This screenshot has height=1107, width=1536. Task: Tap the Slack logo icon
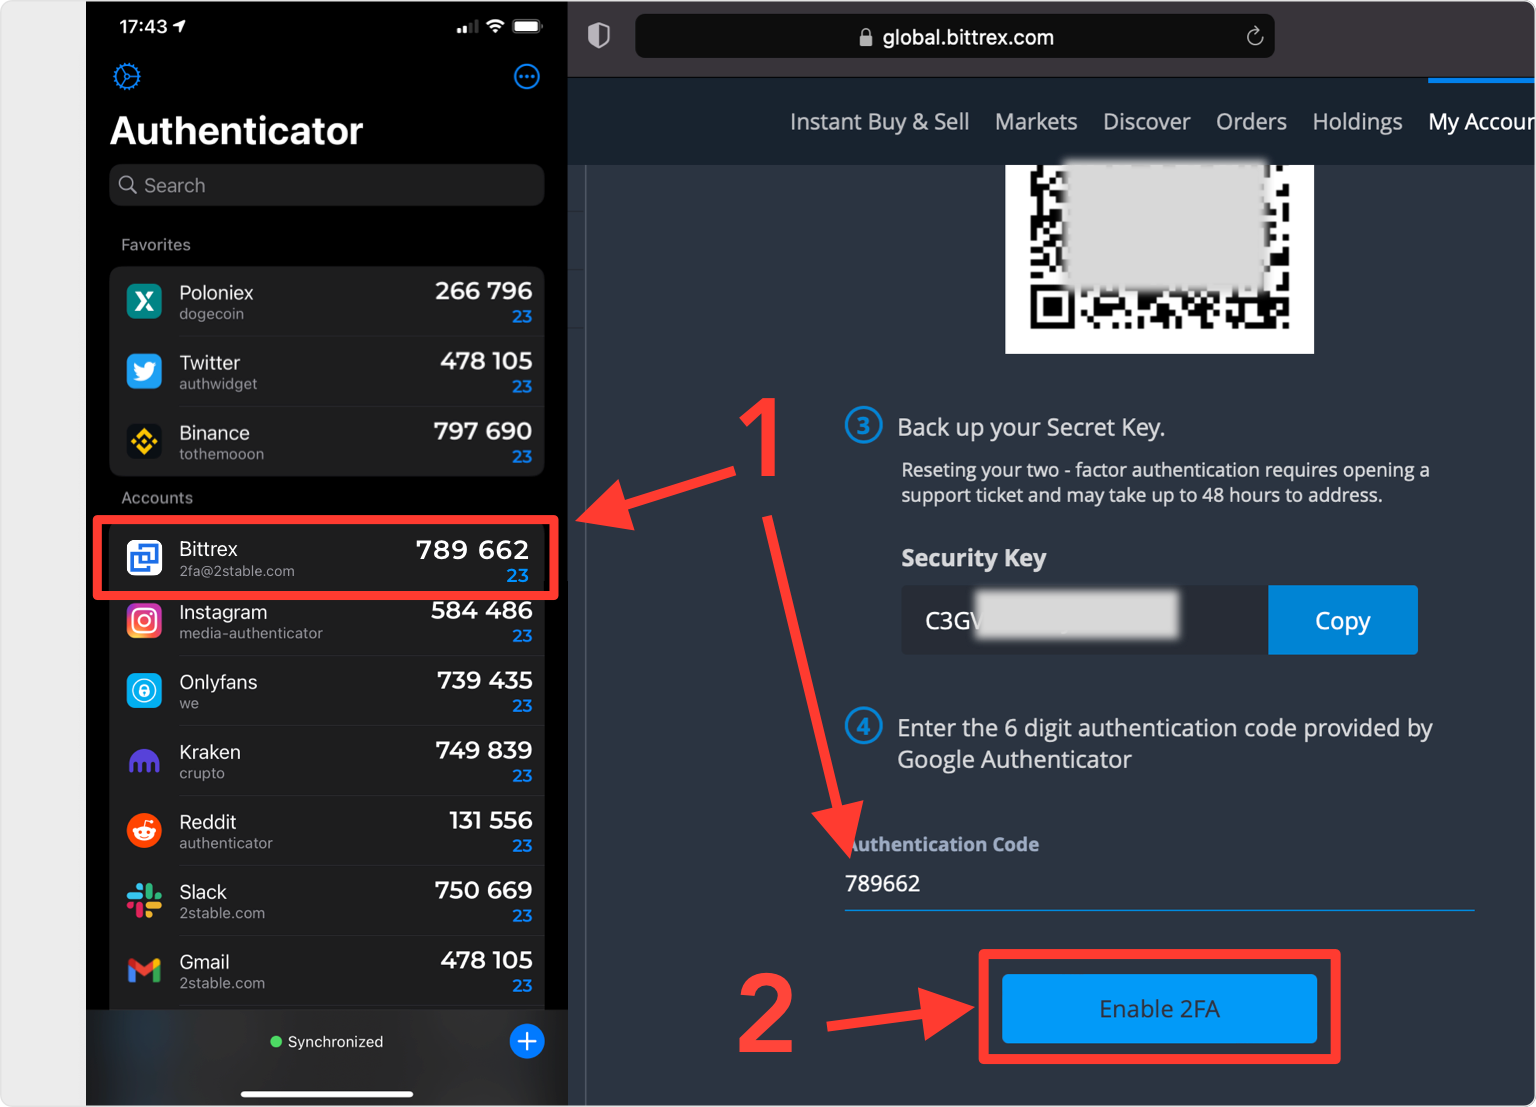click(x=144, y=901)
